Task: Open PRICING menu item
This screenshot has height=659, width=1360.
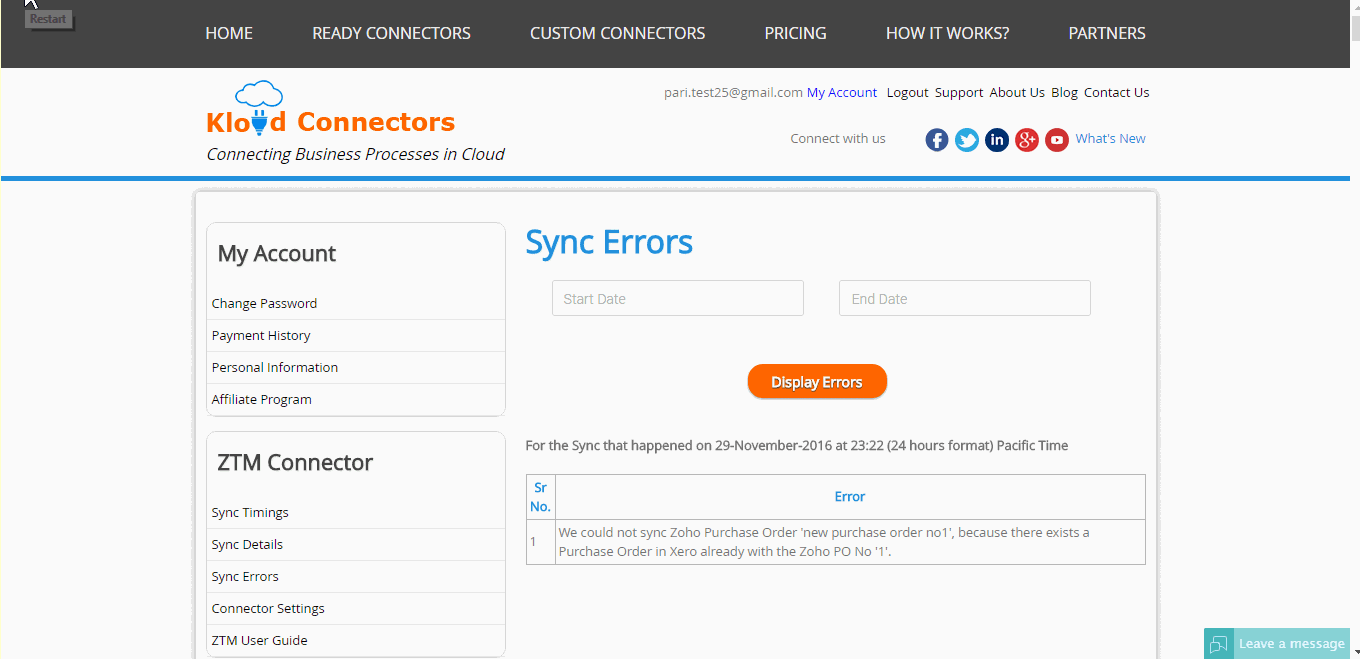Action: [x=796, y=33]
